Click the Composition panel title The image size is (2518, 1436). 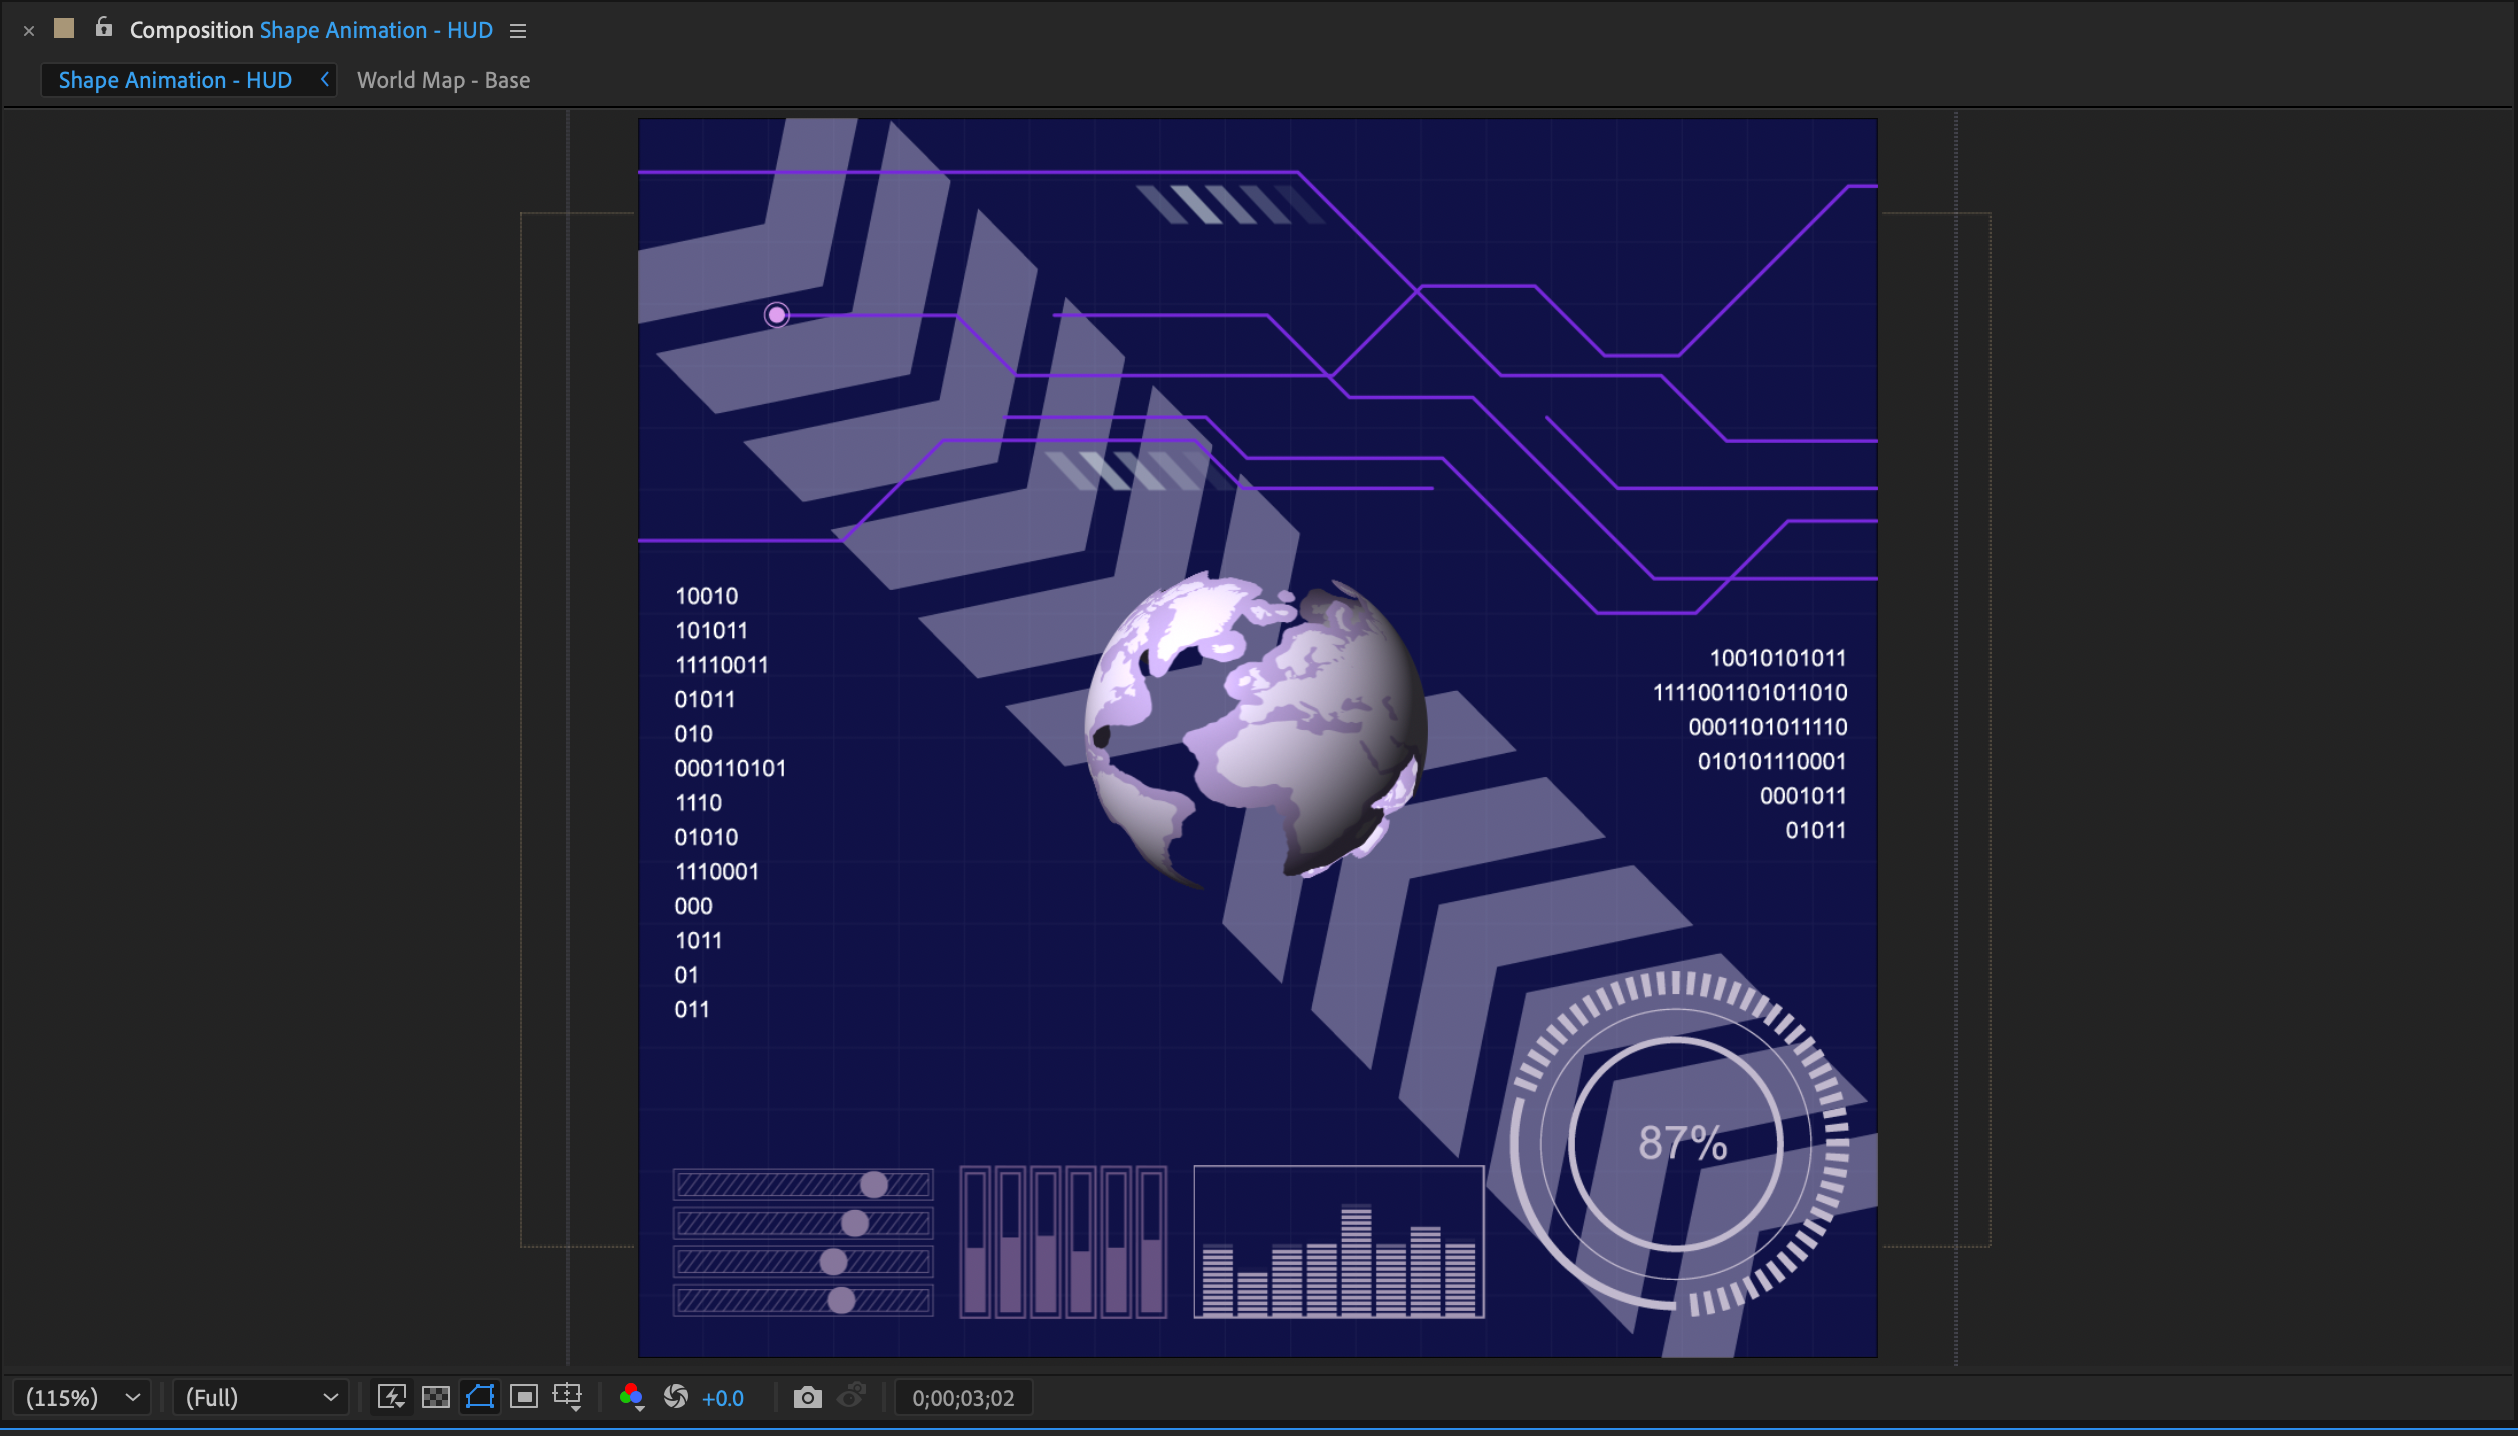(190, 30)
